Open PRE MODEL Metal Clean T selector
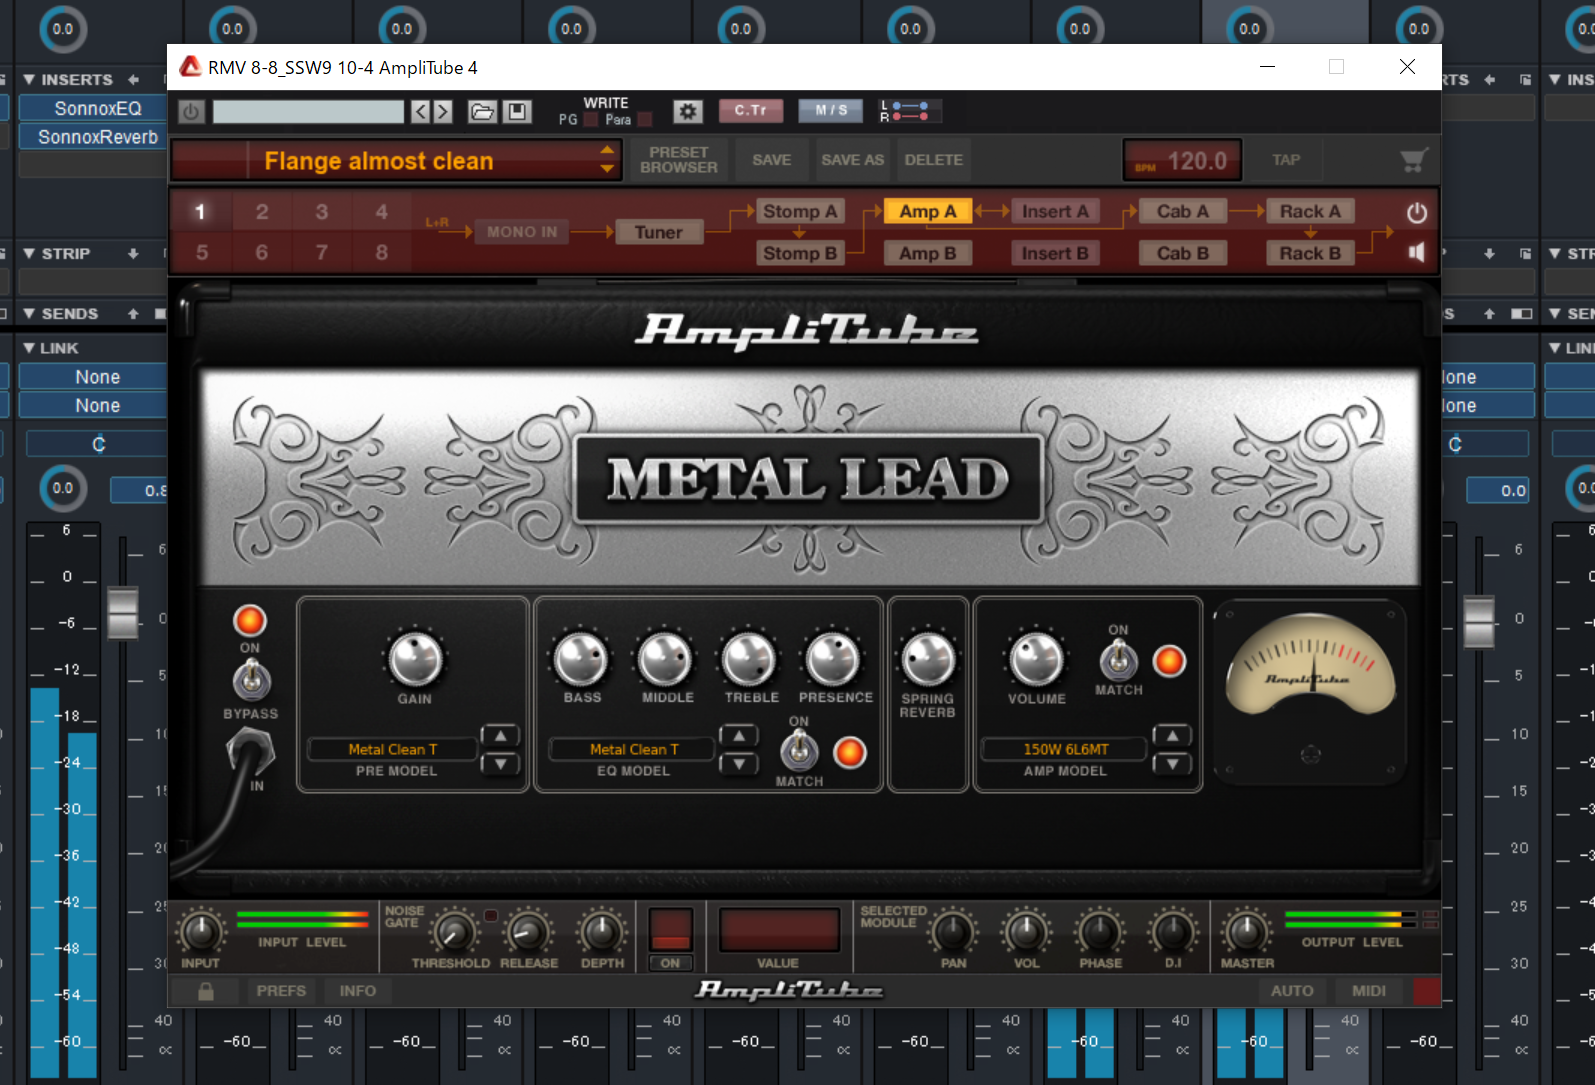This screenshot has height=1085, width=1595. [x=392, y=749]
